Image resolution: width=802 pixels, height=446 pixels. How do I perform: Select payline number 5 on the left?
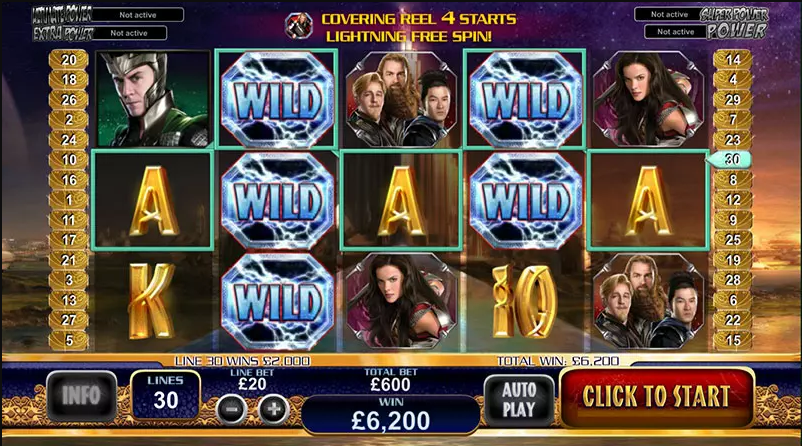point(69,340)
